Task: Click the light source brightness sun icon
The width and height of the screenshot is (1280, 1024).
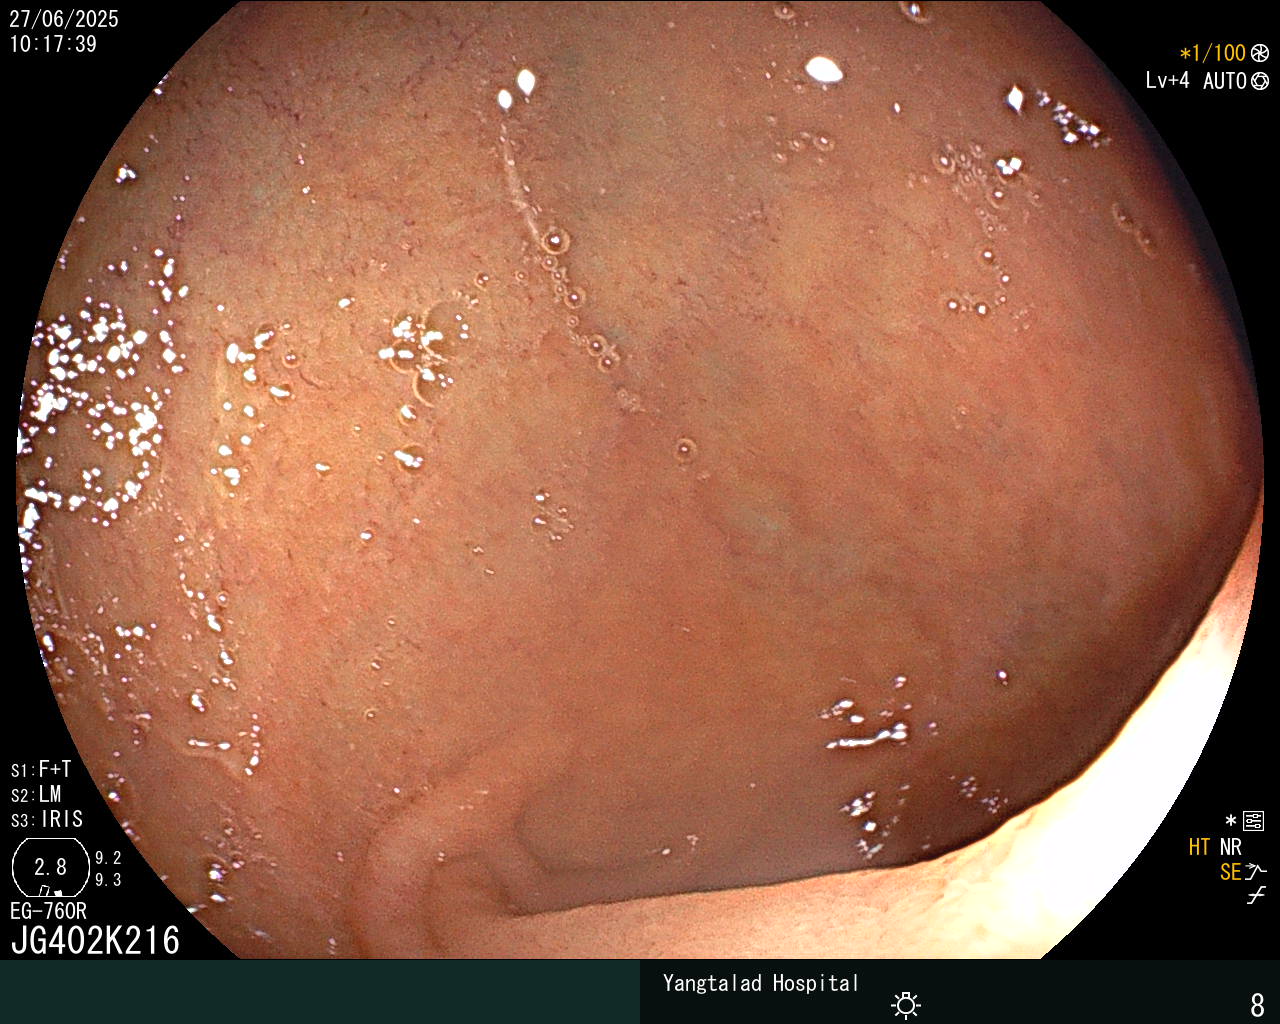Action: [906, 1004]
